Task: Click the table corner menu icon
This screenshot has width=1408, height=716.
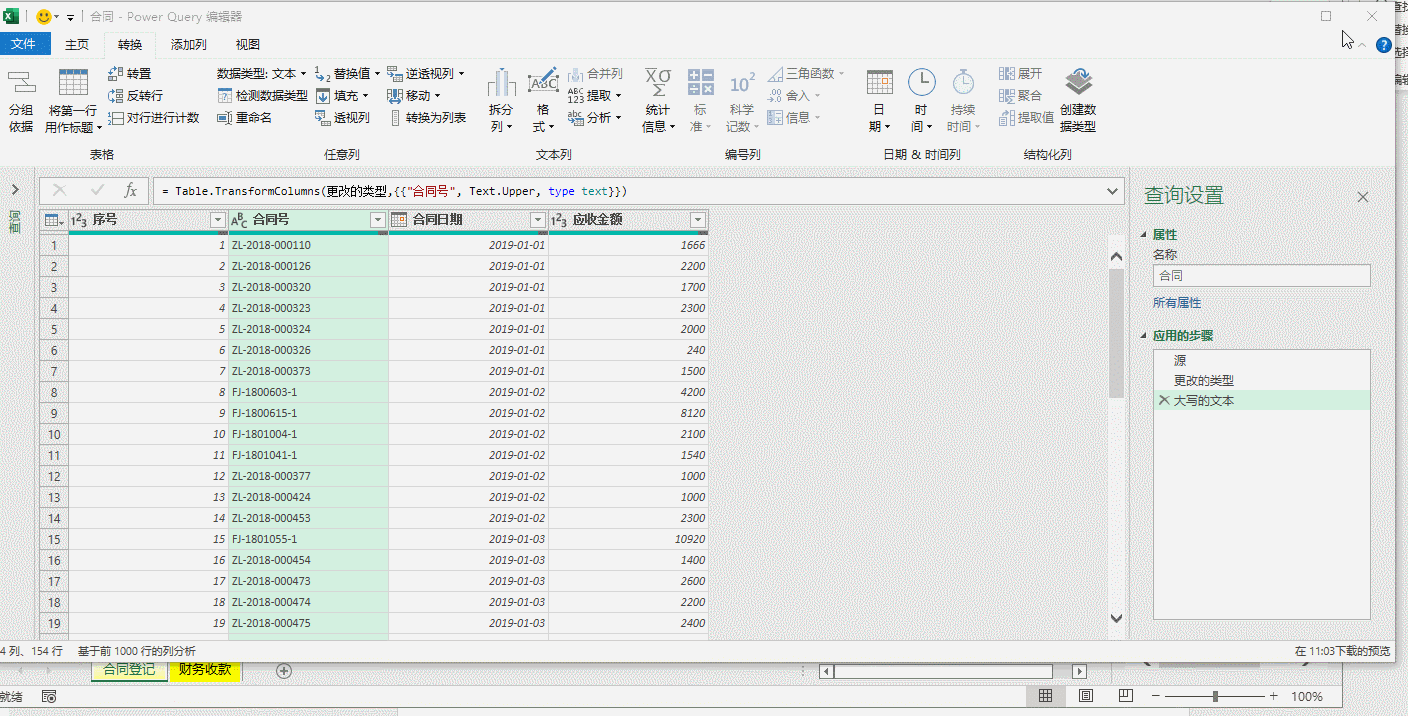Action: (x=54, y=220)
